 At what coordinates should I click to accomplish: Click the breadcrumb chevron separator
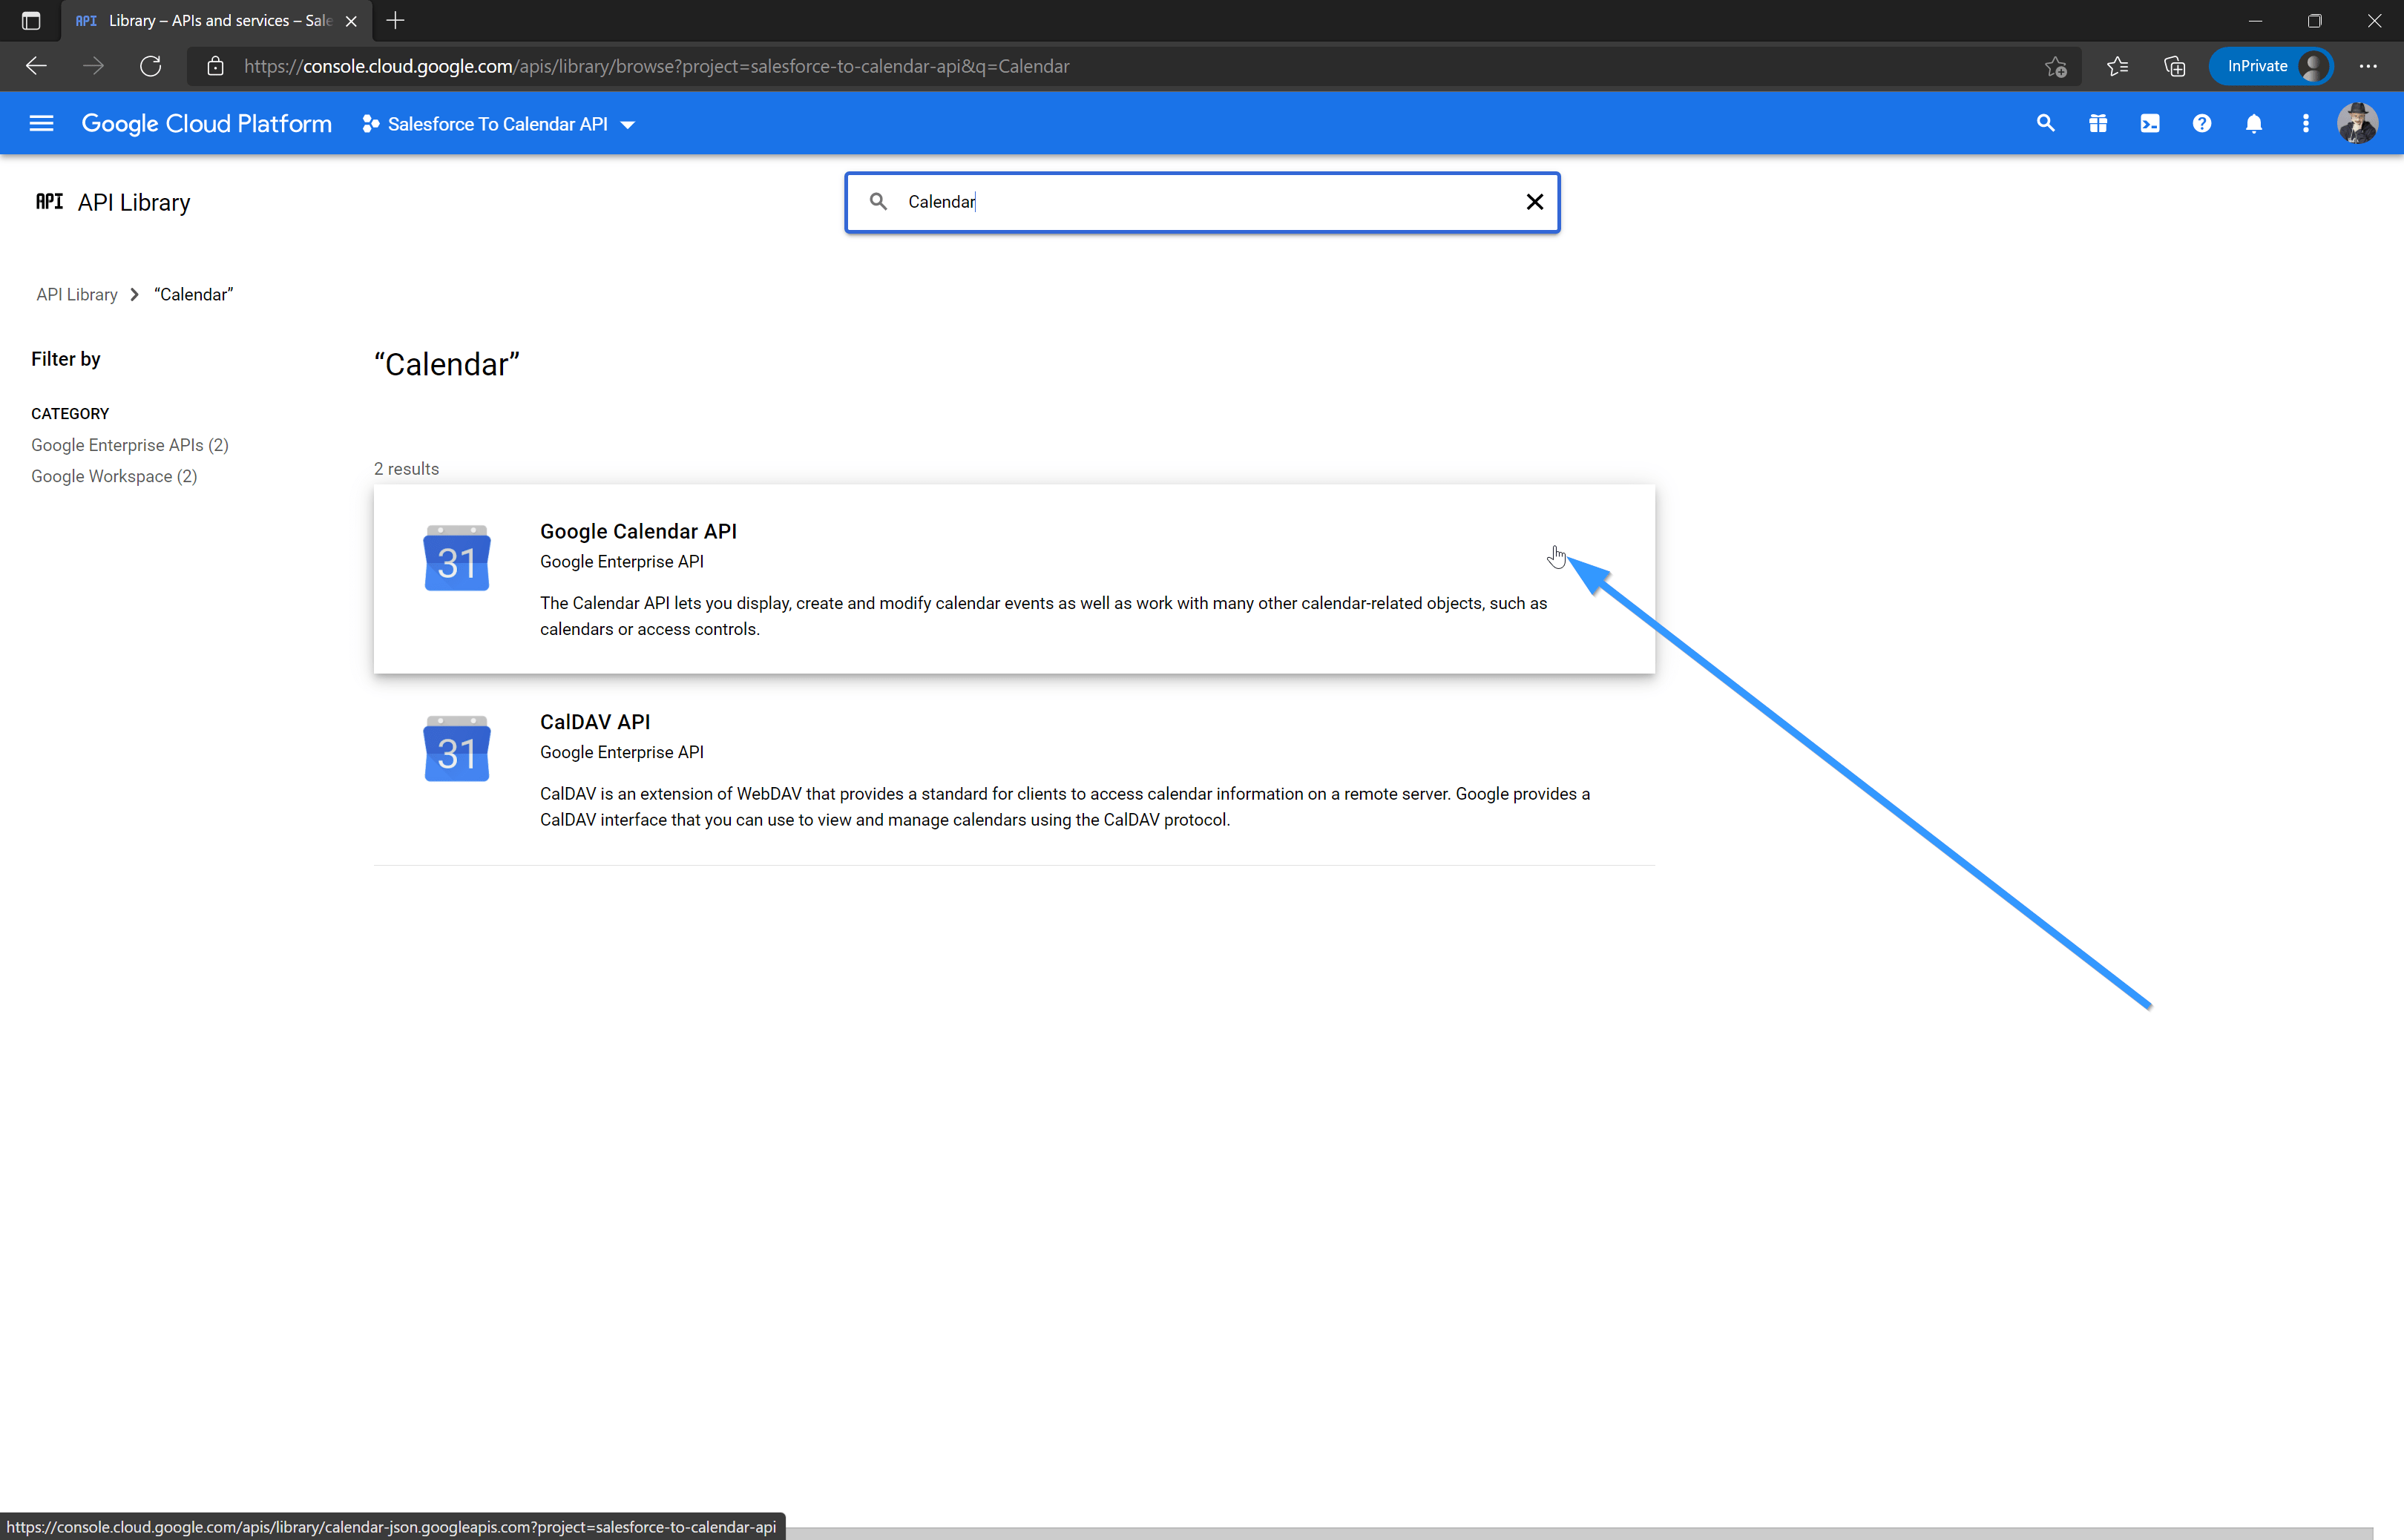click(x=134, y=294)
